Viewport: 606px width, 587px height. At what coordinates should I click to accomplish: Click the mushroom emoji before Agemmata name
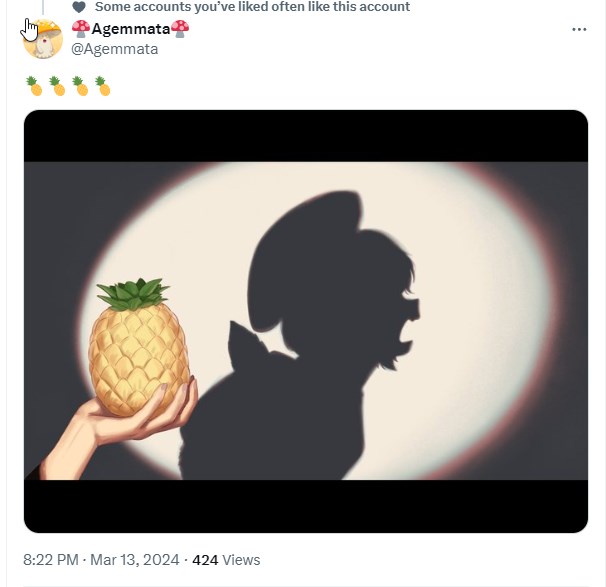(81, 29)
